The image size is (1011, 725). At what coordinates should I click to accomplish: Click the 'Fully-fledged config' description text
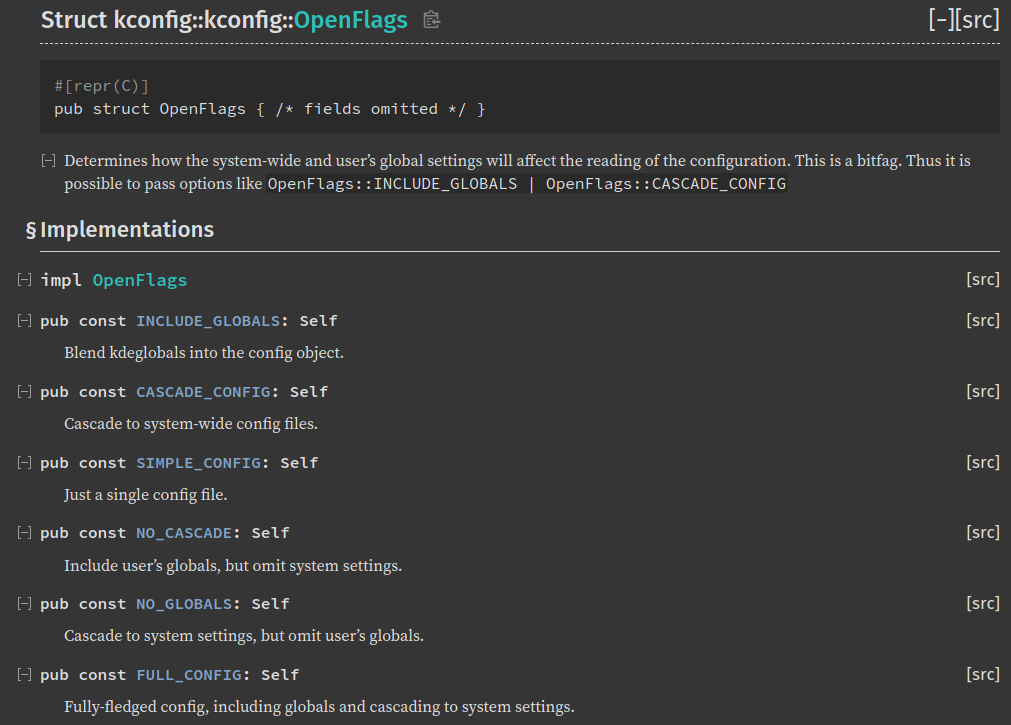coord(319,707)
